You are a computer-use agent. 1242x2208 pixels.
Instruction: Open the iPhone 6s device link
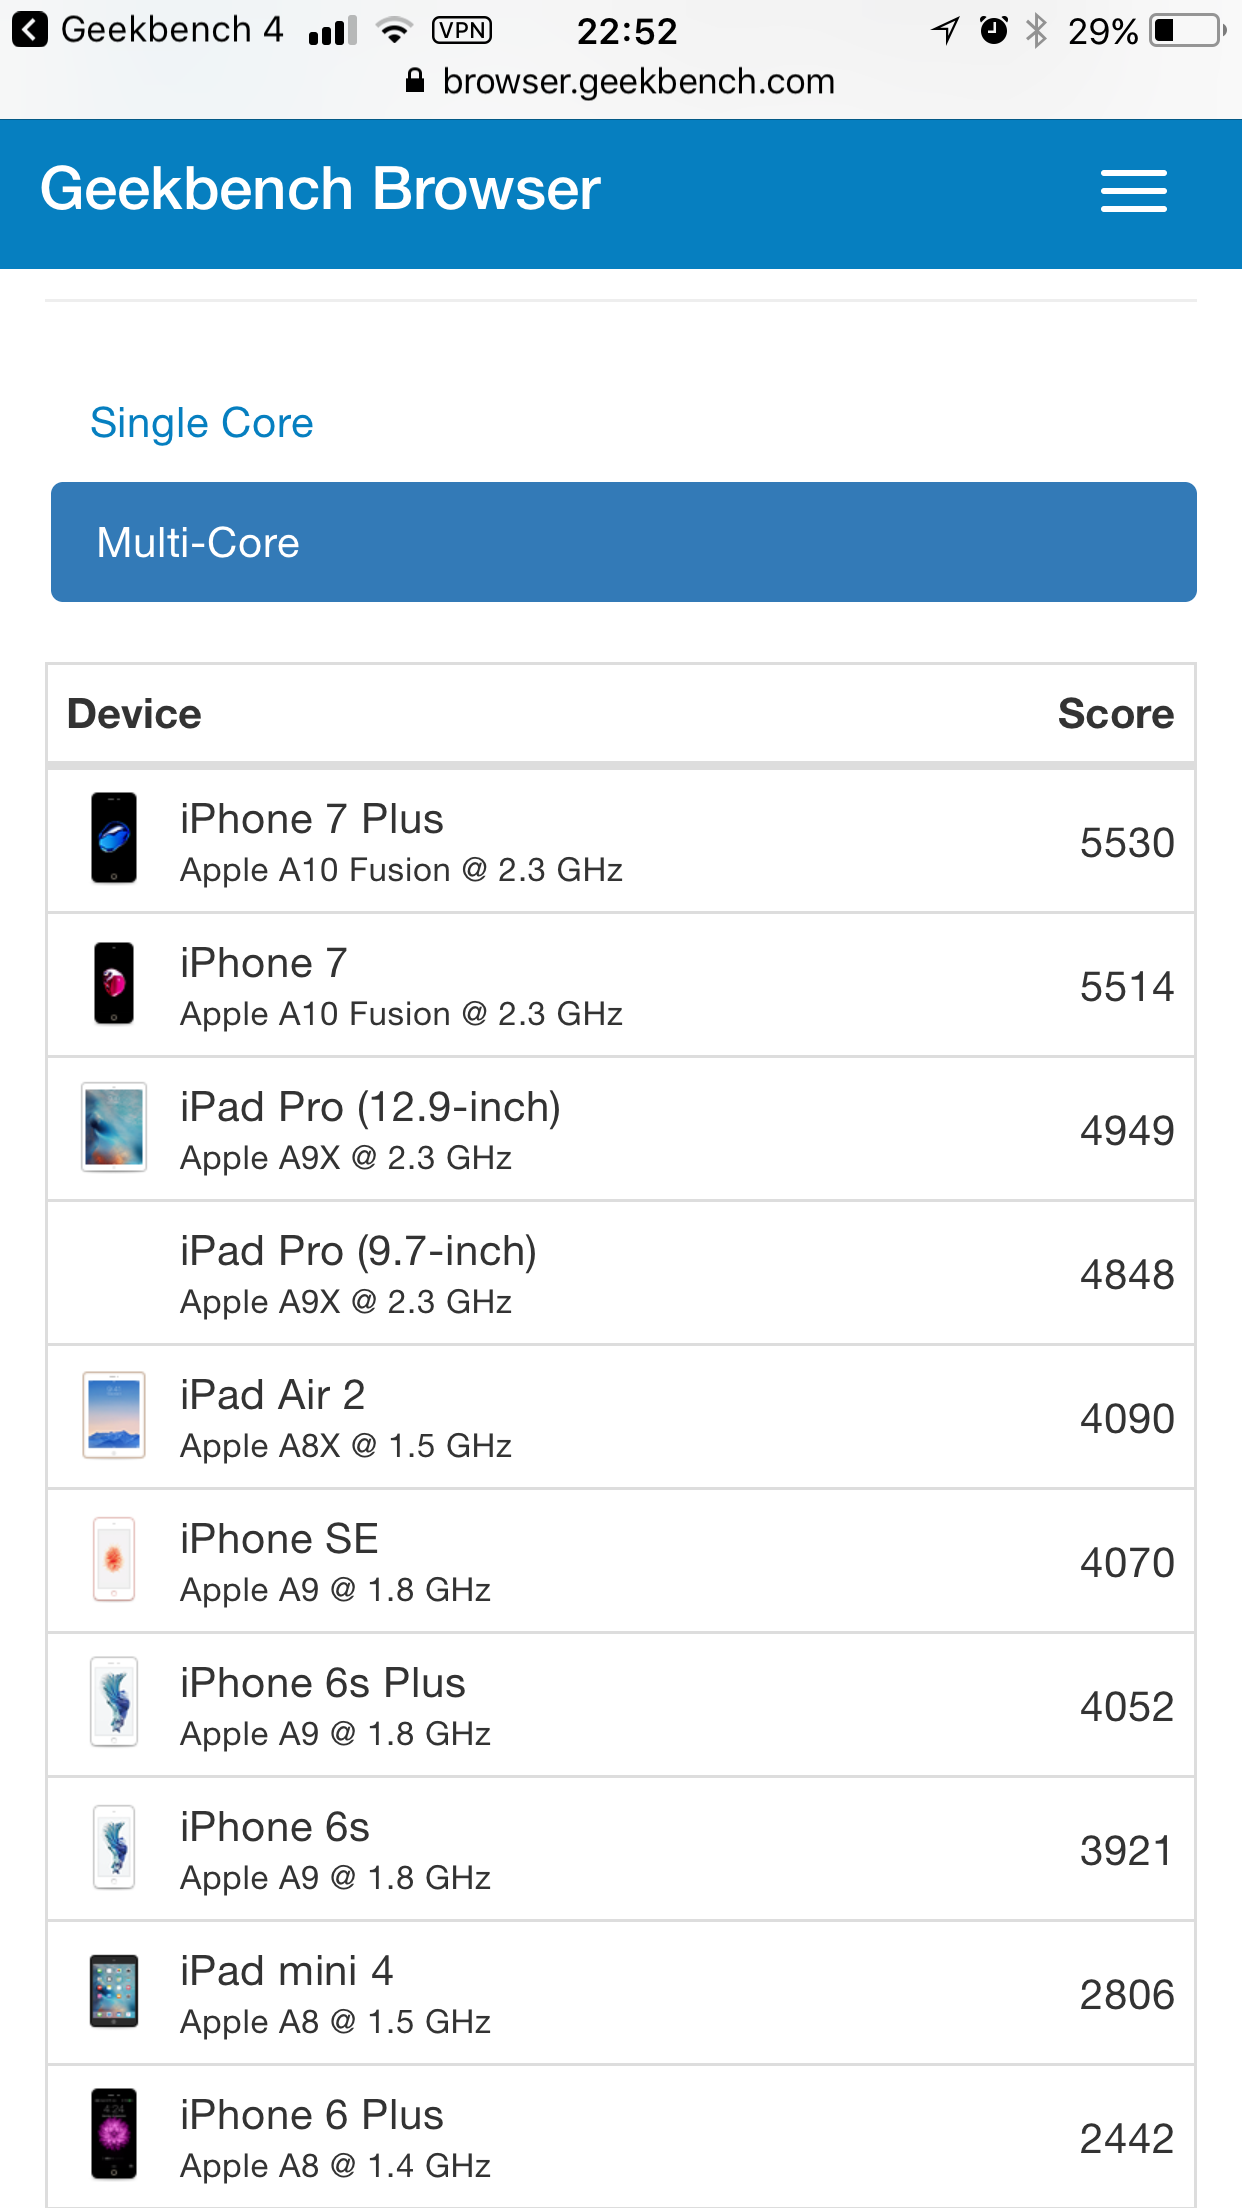click(x=275, y=1827)
